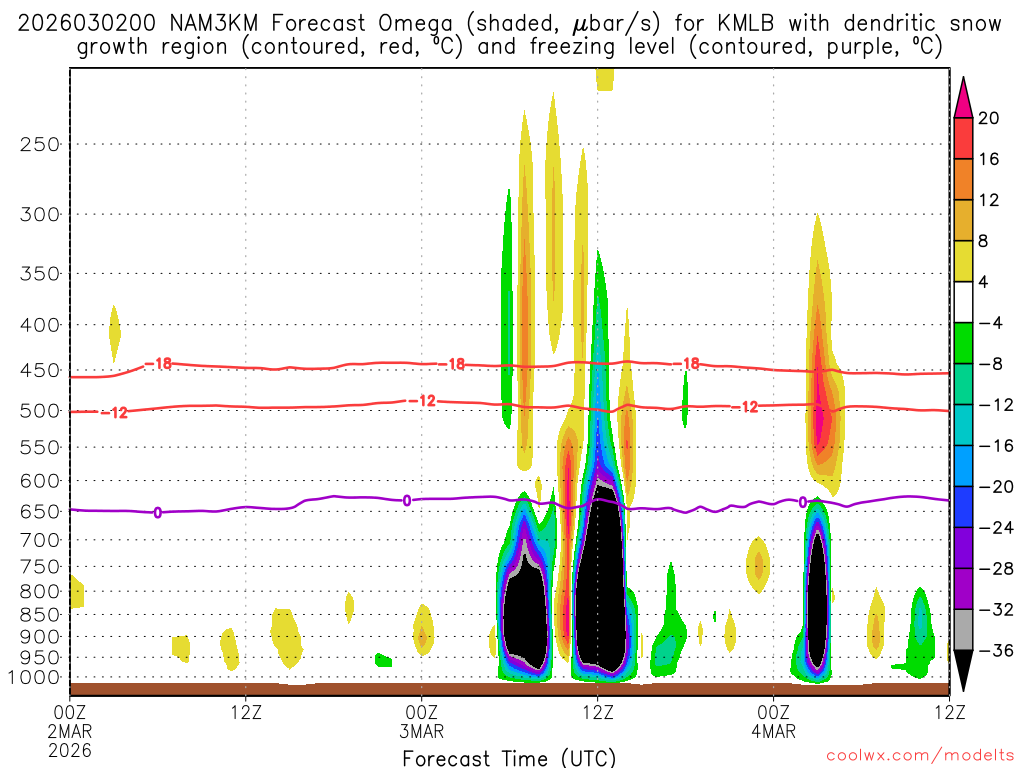Viewport: 1024px width, 768px height.
Task: Click the gray -32 to -36 colorbar swatch
Action: (963, 630)
